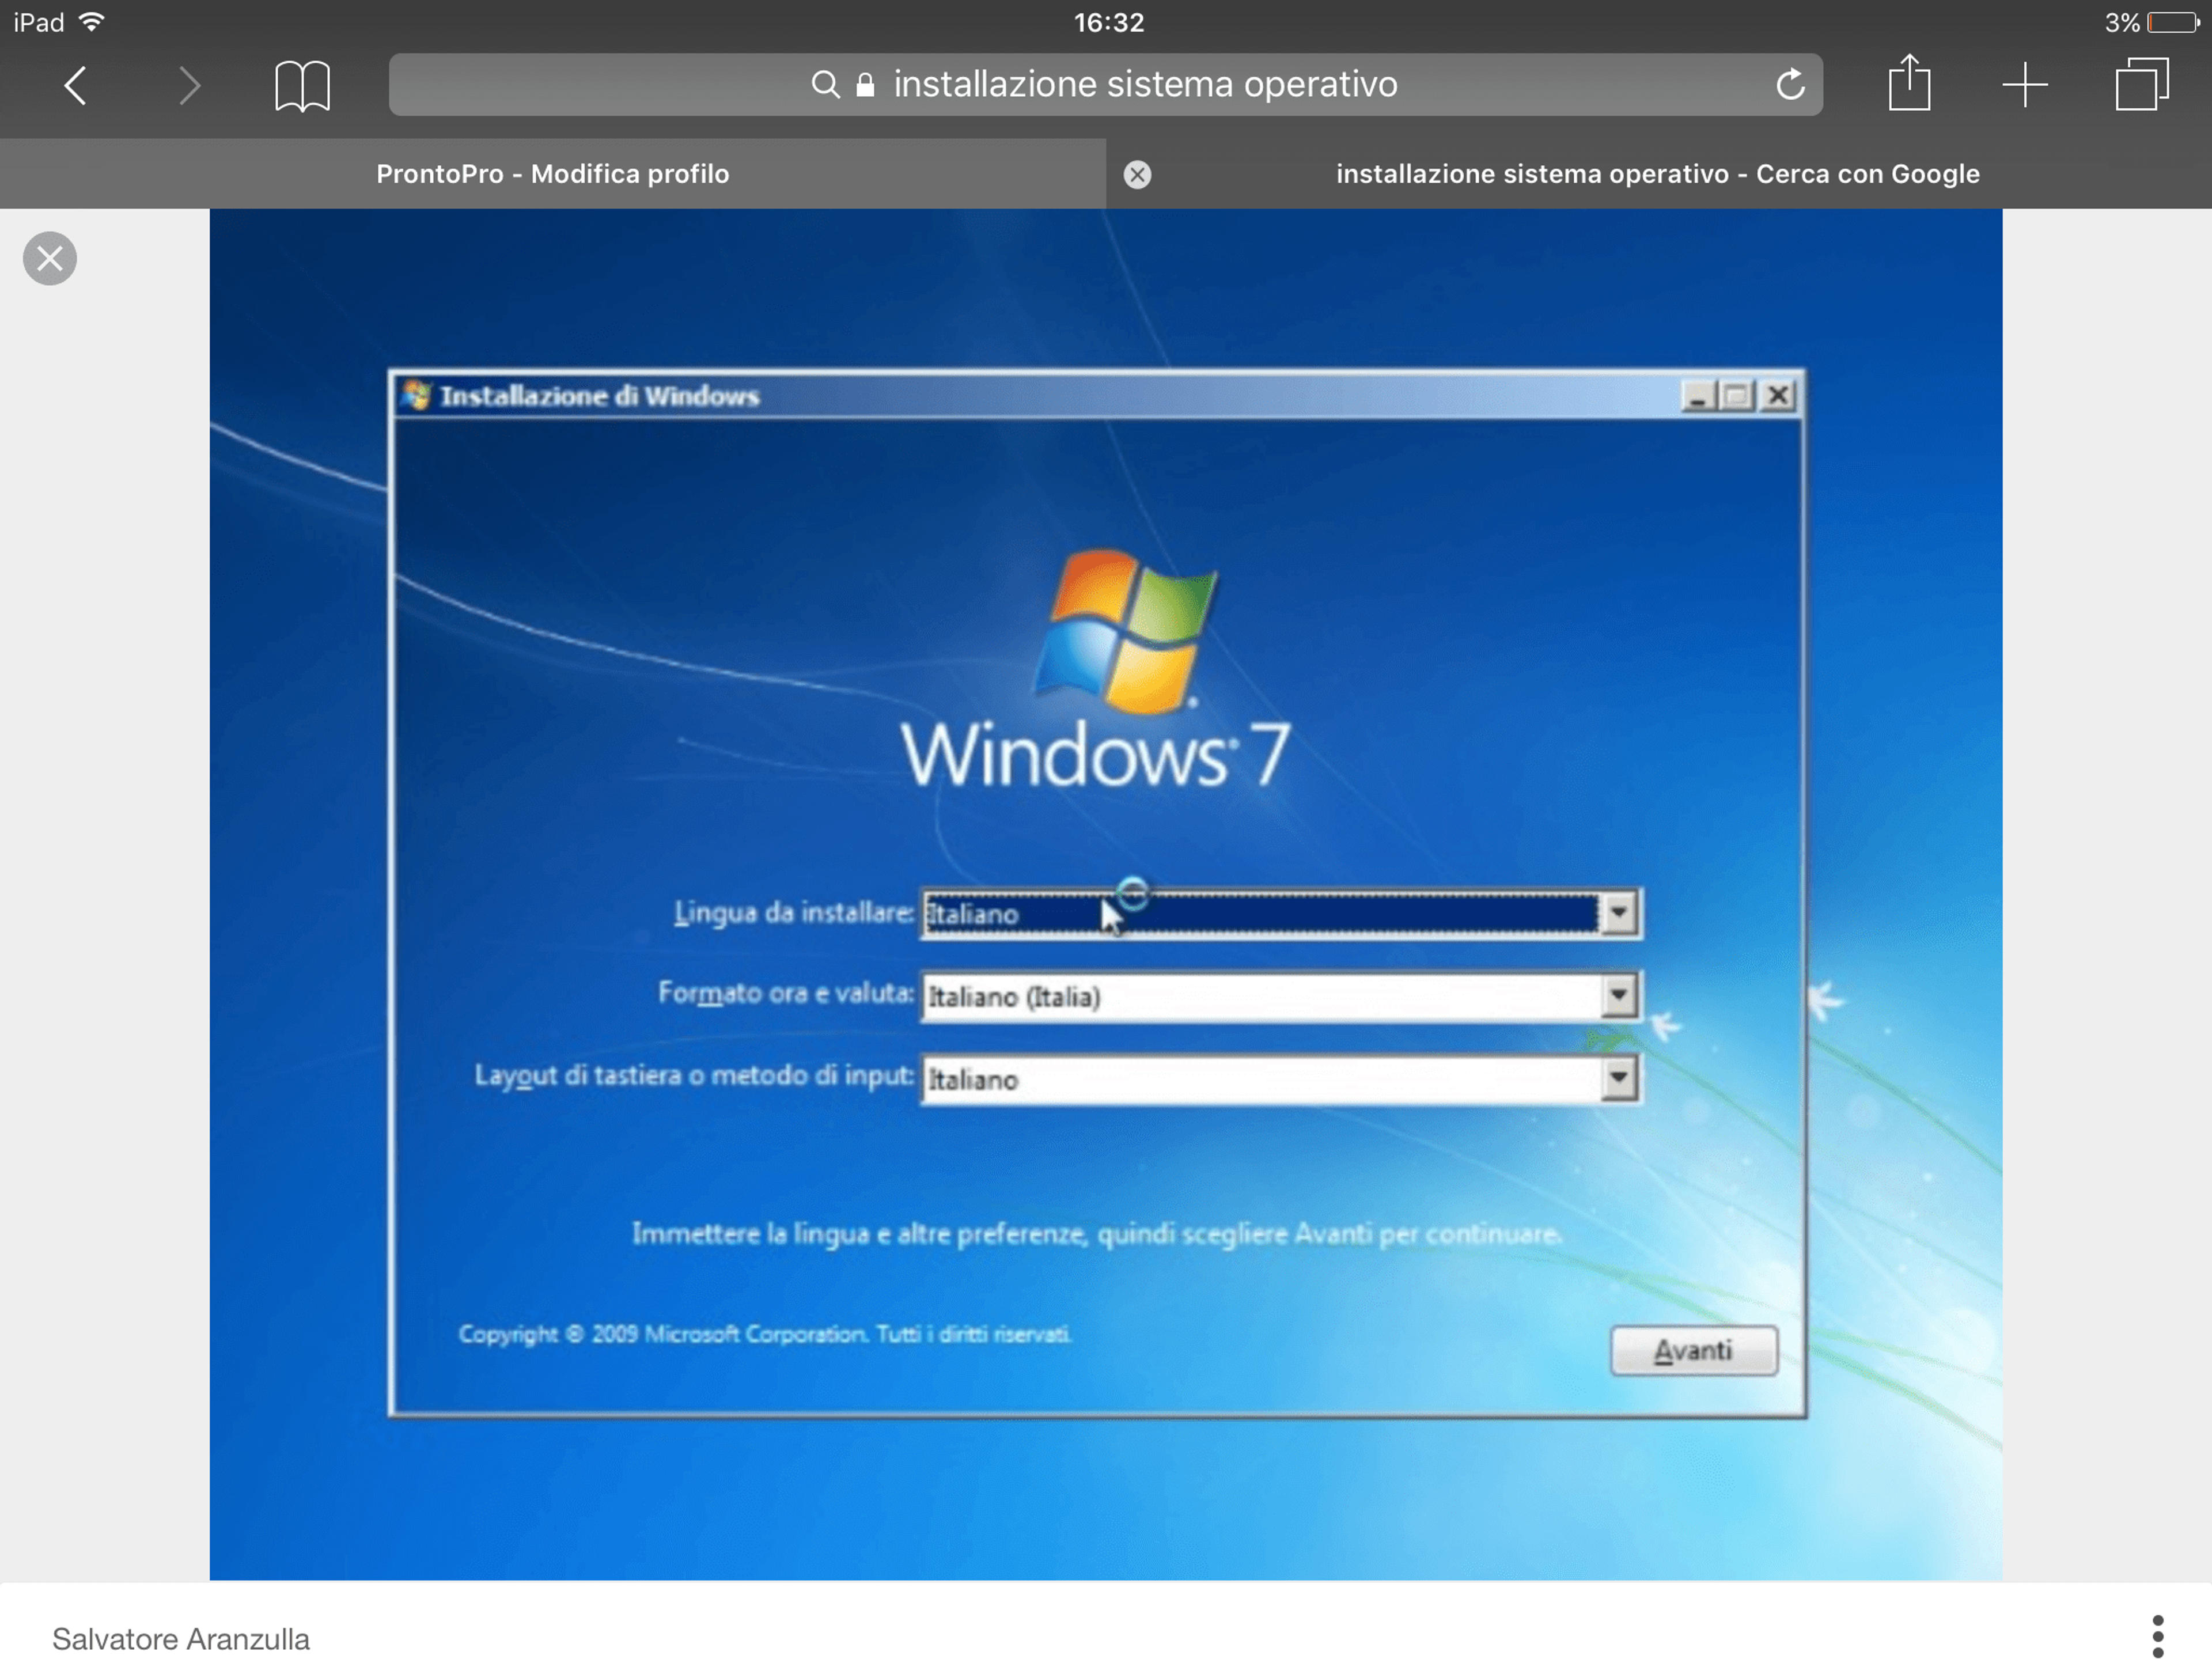Screen dimensions: 2212x1659
Task: Show all tabs overview icon
Action: click(2142, 84)
